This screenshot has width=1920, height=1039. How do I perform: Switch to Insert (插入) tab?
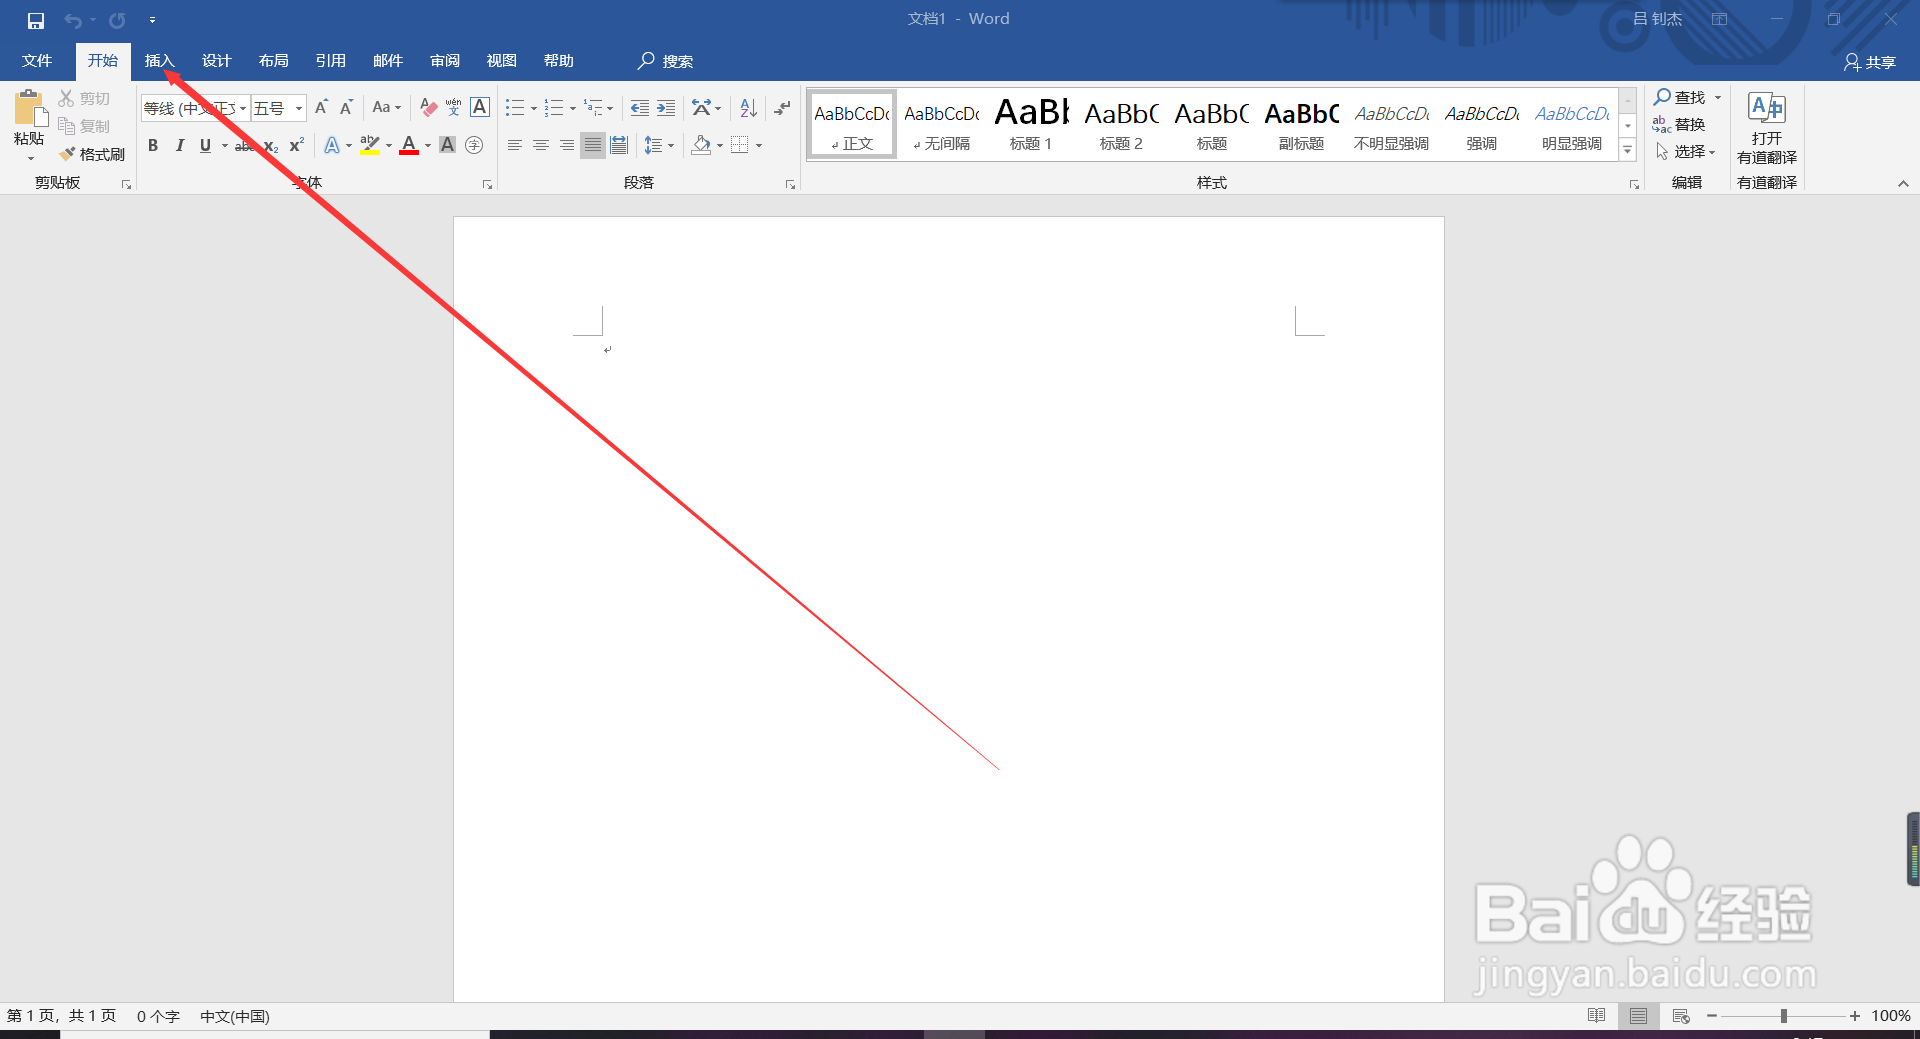159,61
